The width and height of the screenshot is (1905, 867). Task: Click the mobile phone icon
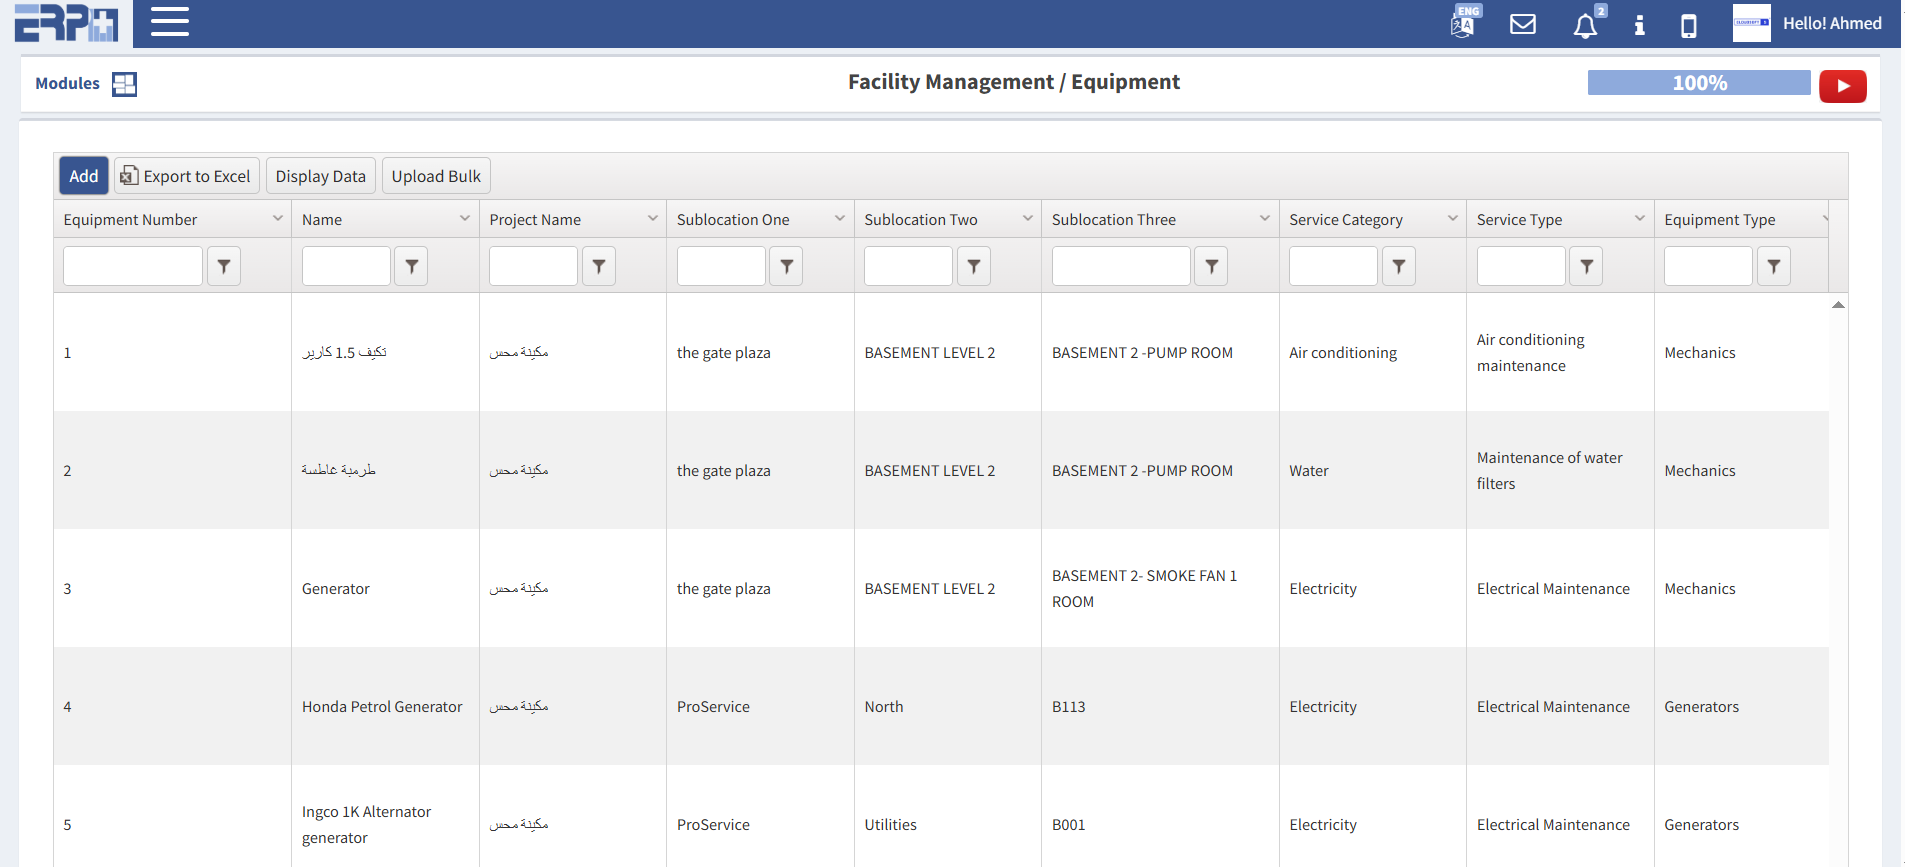click(1688, 25)
